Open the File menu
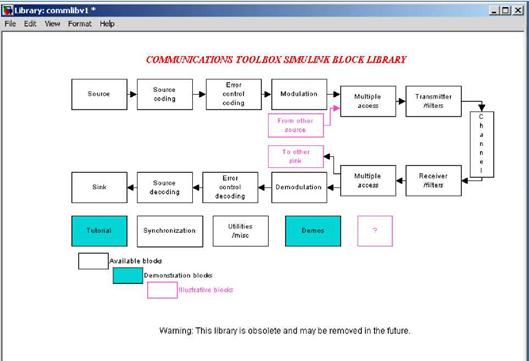The image size is (529, 361). 10,24
